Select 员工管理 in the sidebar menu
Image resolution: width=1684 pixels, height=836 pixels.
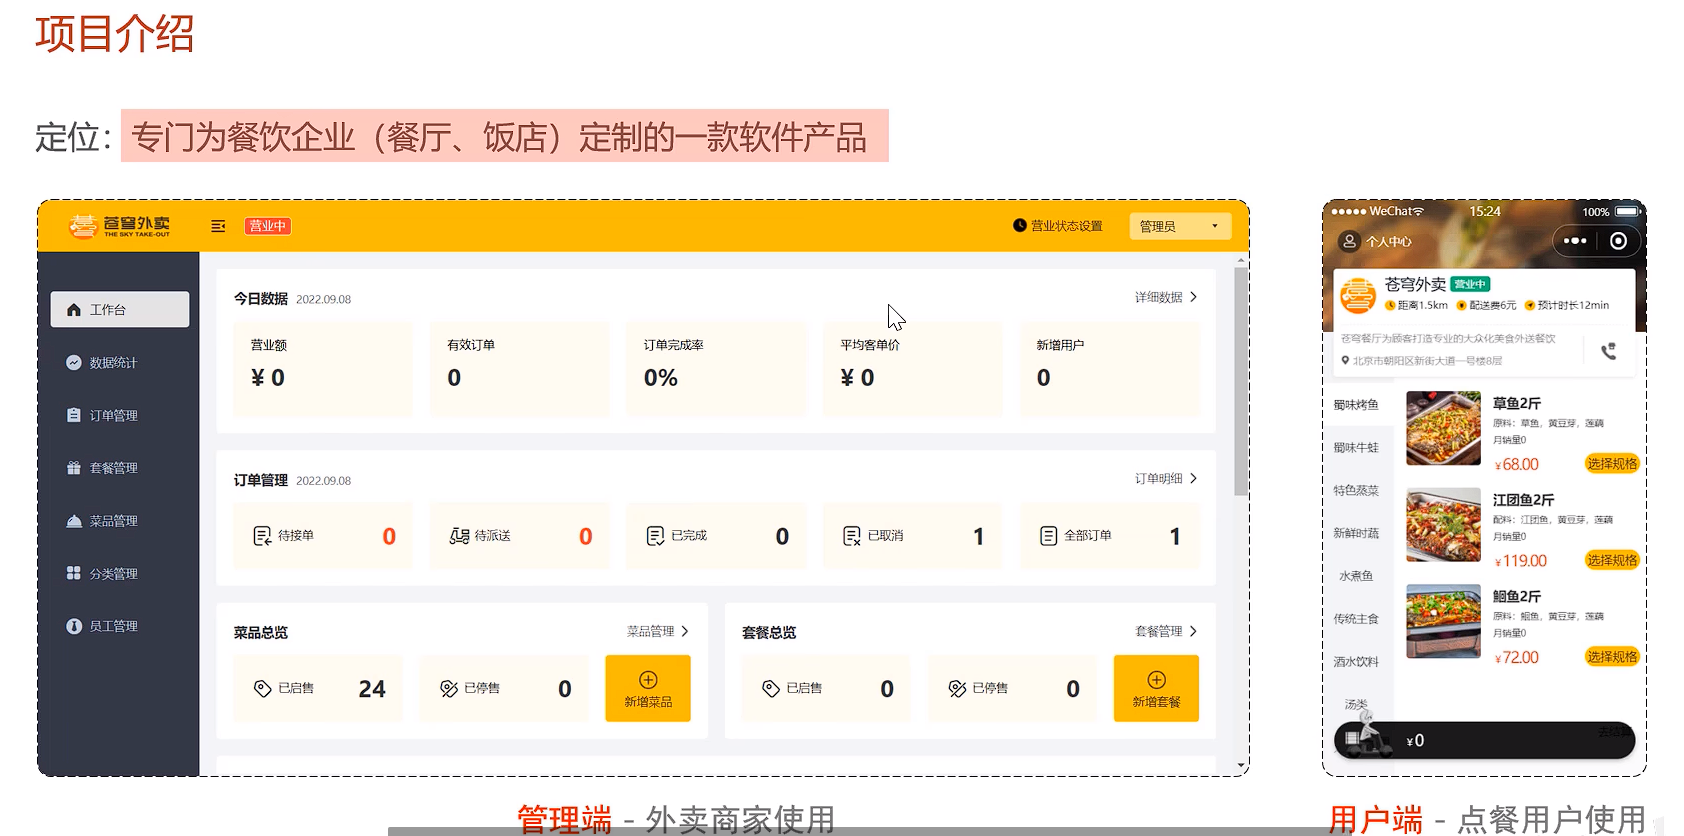click(x=113, y=626)
